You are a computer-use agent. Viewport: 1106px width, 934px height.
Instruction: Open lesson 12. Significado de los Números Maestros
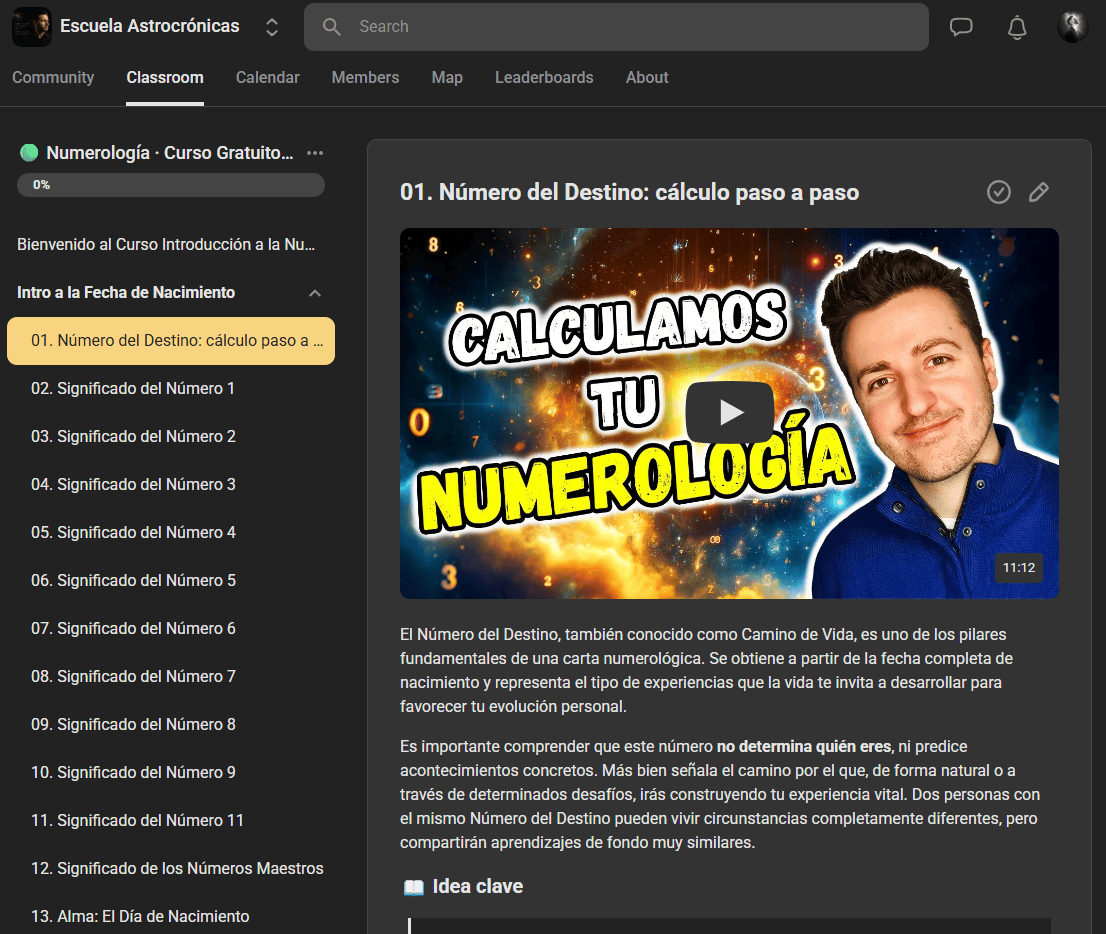coord(177,868)
